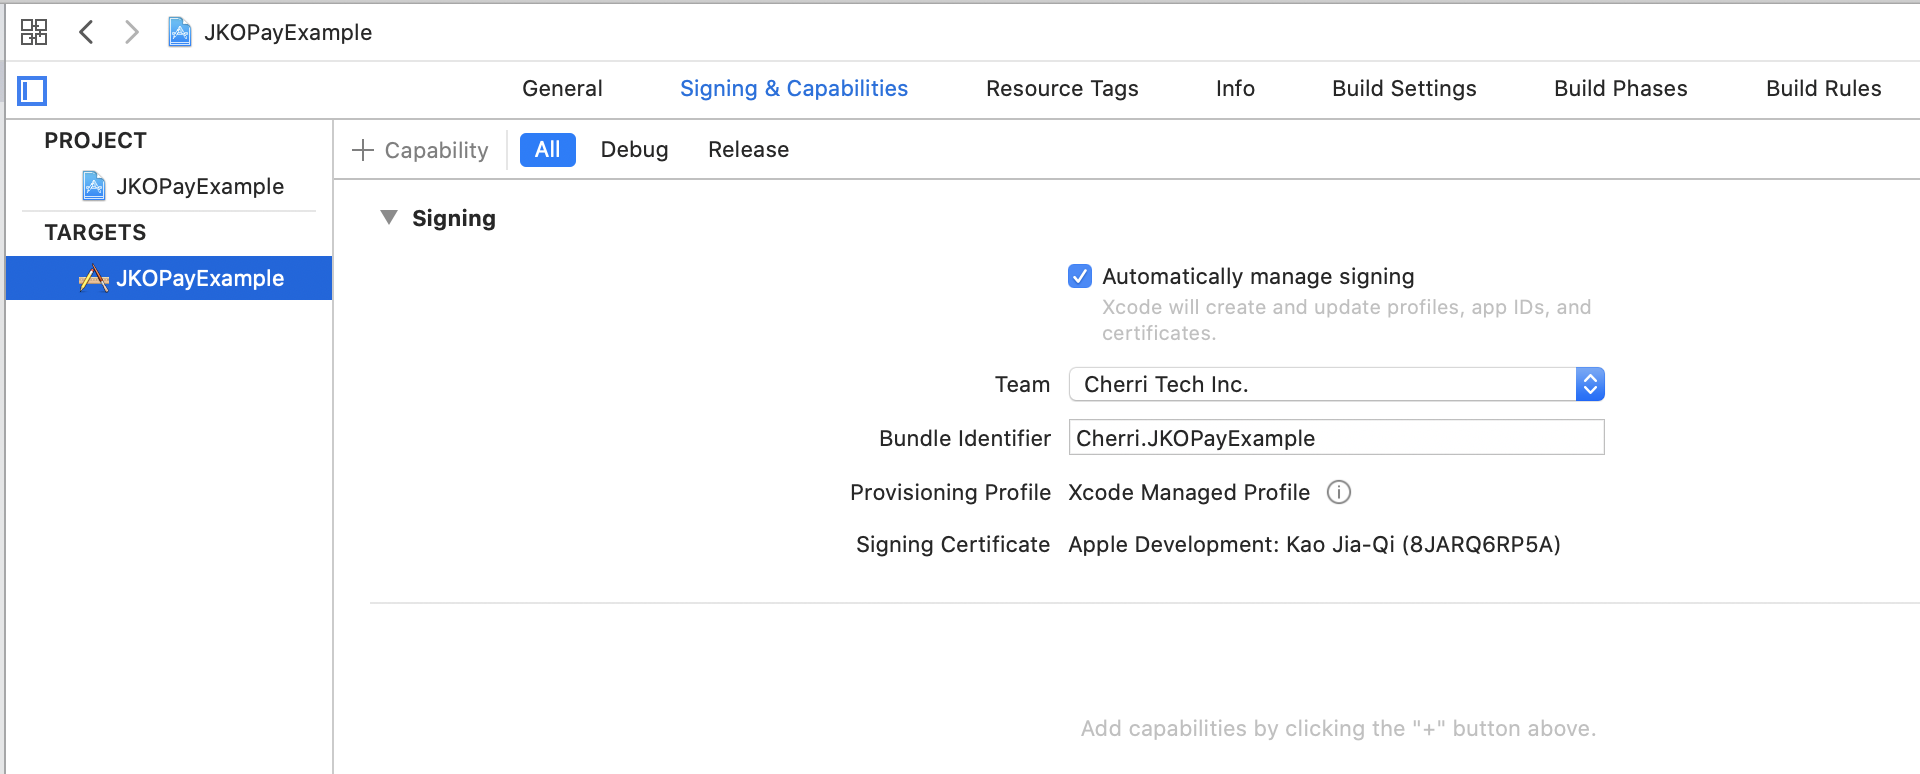
Task: Open the Build Settings tab
Action: [x=1404, y=88]
